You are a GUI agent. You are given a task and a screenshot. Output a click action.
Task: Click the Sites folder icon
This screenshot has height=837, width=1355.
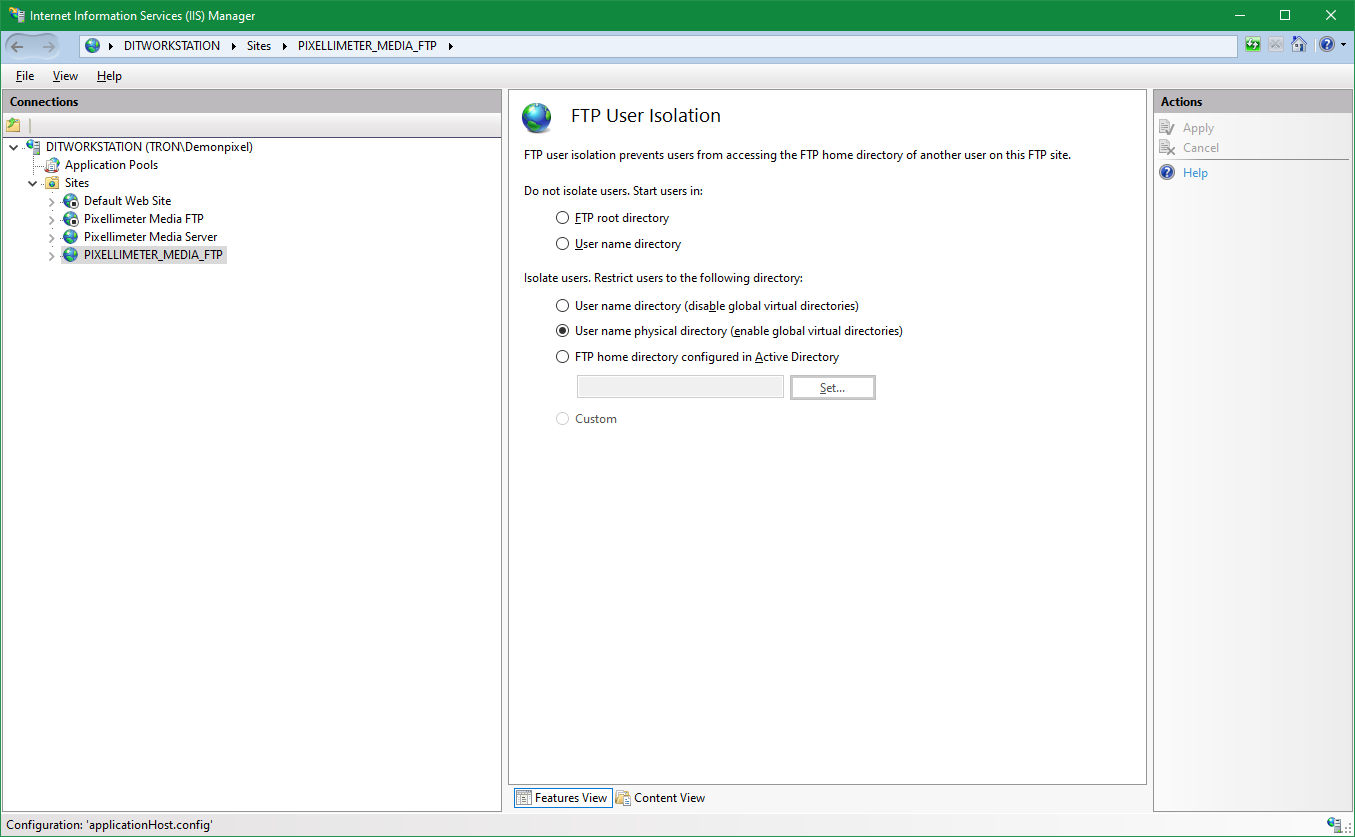[52, 183]
